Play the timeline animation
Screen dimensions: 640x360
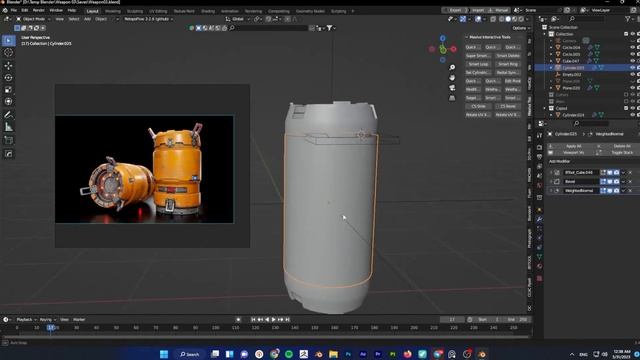pos(273,320)
